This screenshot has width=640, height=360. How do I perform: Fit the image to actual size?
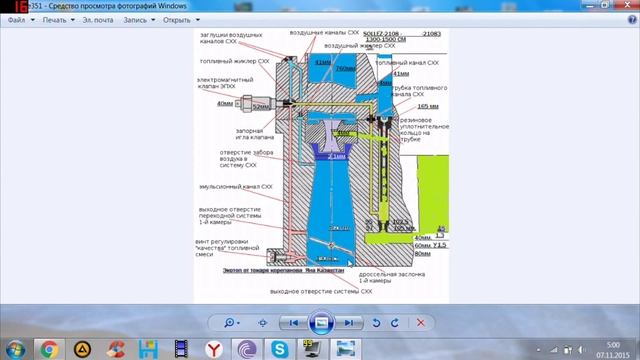262,323
